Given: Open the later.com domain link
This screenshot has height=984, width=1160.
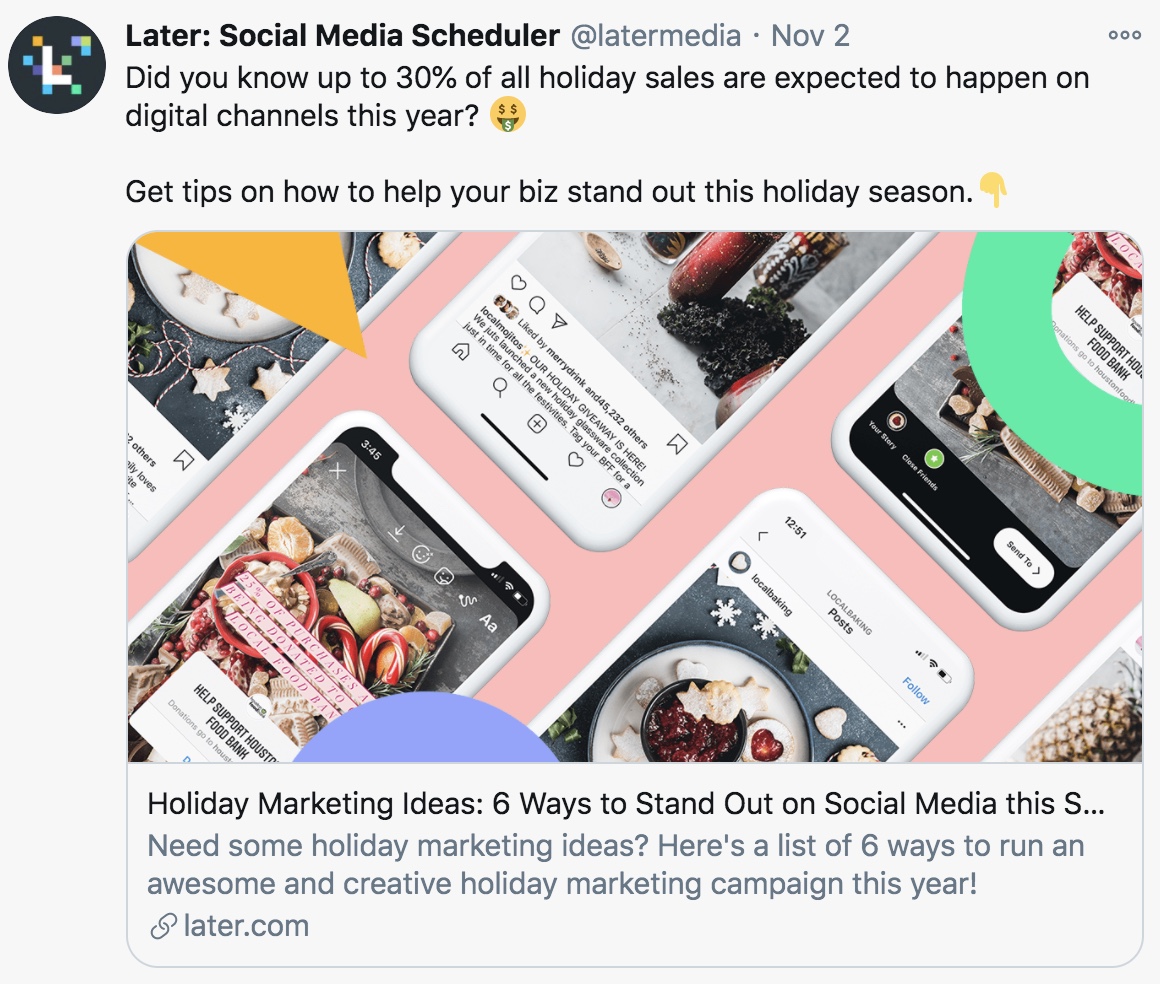Looking at the screenshot, I should coord(246,926).
